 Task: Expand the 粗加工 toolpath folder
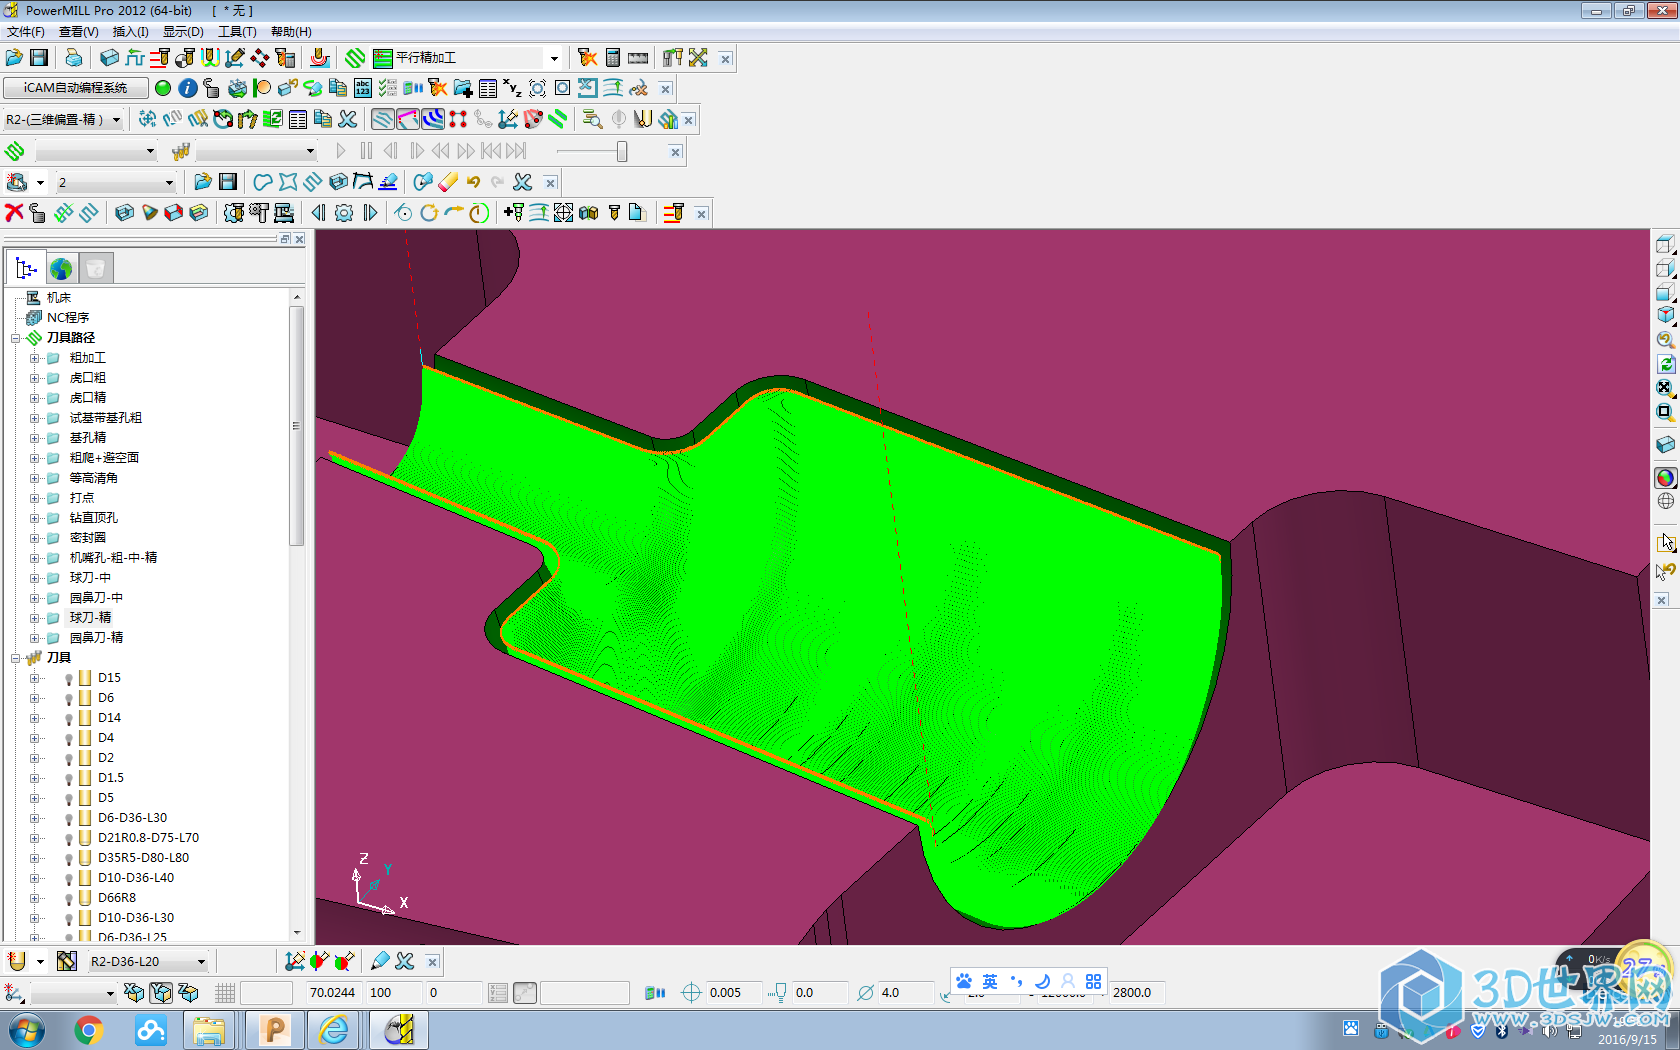(35, 358)
